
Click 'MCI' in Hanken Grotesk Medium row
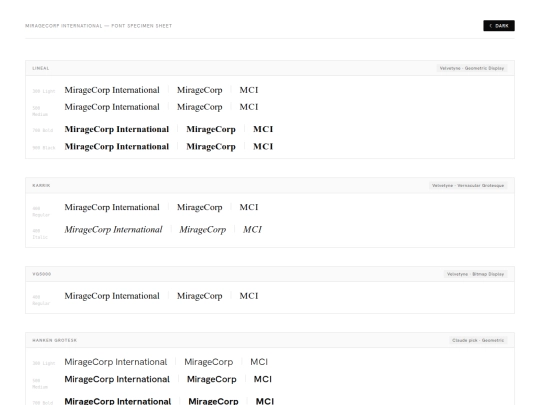coord(263,379)
